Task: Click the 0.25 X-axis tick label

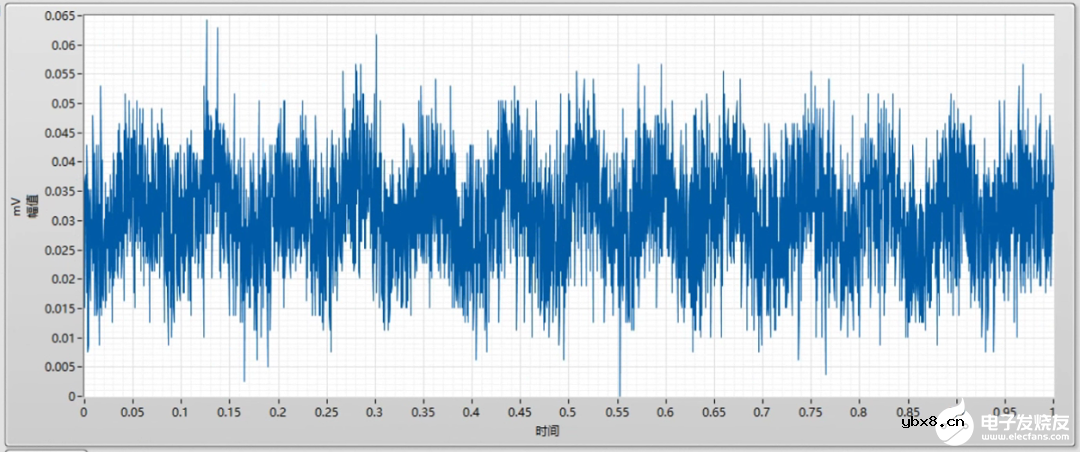Action: (325, 412)
